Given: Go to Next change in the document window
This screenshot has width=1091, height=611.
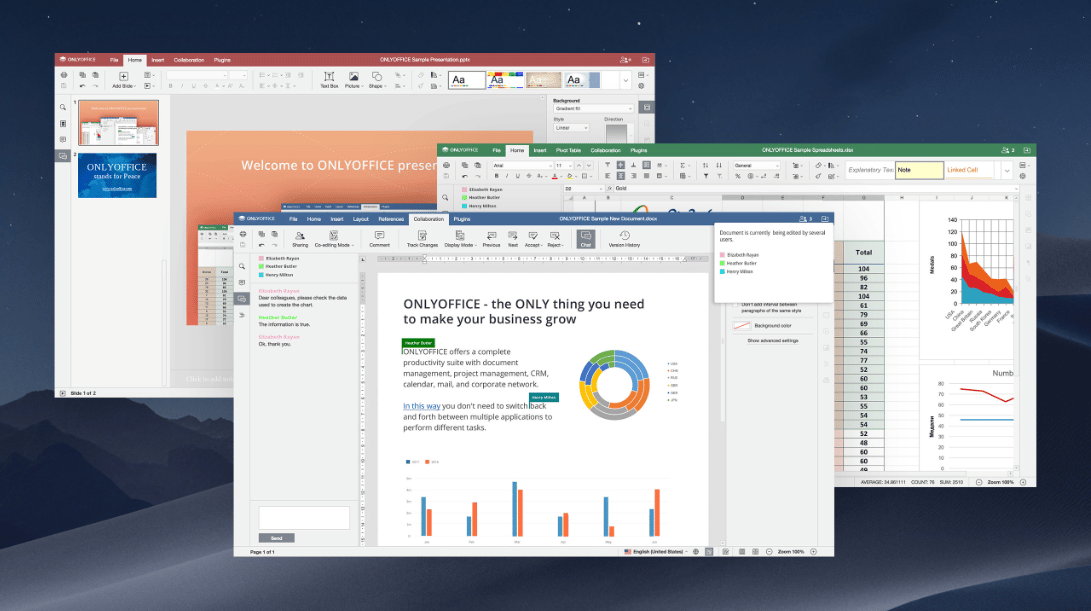Looking at the screenshot, I should tap(513, 239).
